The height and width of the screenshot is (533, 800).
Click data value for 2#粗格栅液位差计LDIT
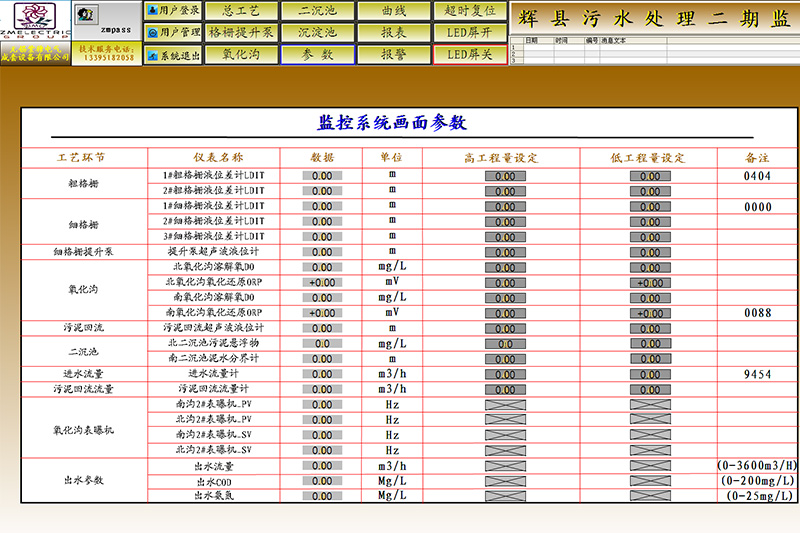pos(322,191)
